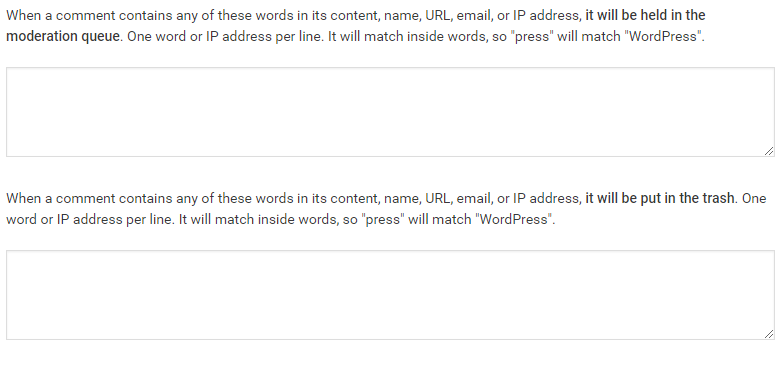
Task: Click the bold text 'it will be put in the trash'
Action: click(659, 198)
